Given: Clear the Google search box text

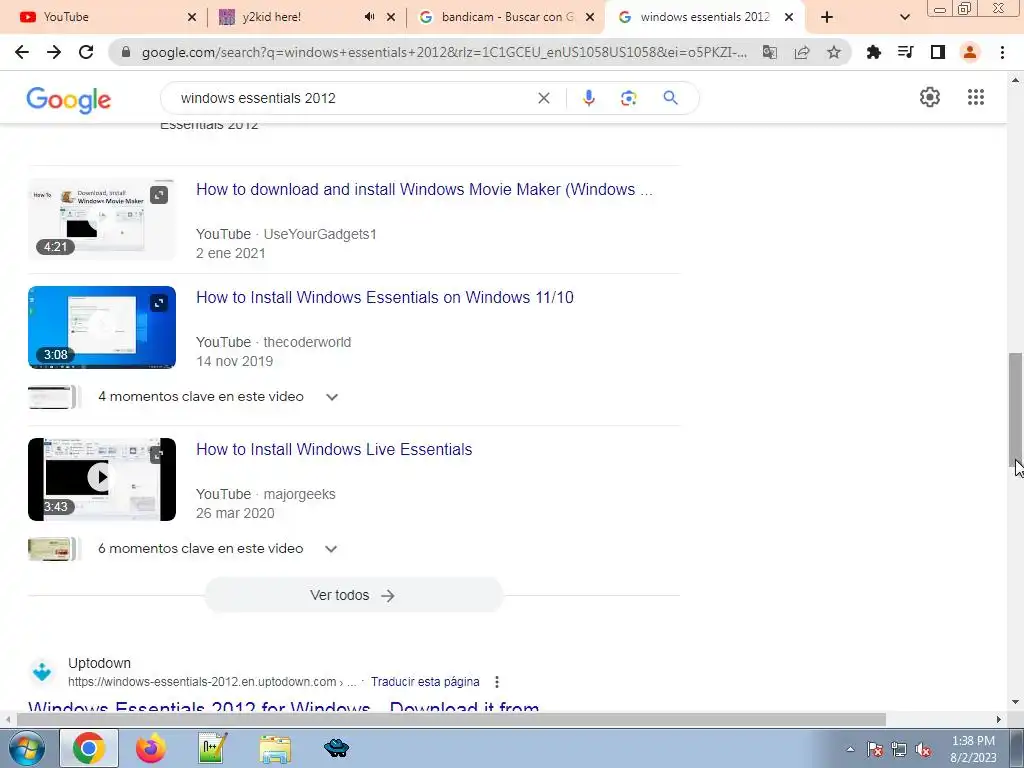Looking at the screenshot, I should coord(543,98).
